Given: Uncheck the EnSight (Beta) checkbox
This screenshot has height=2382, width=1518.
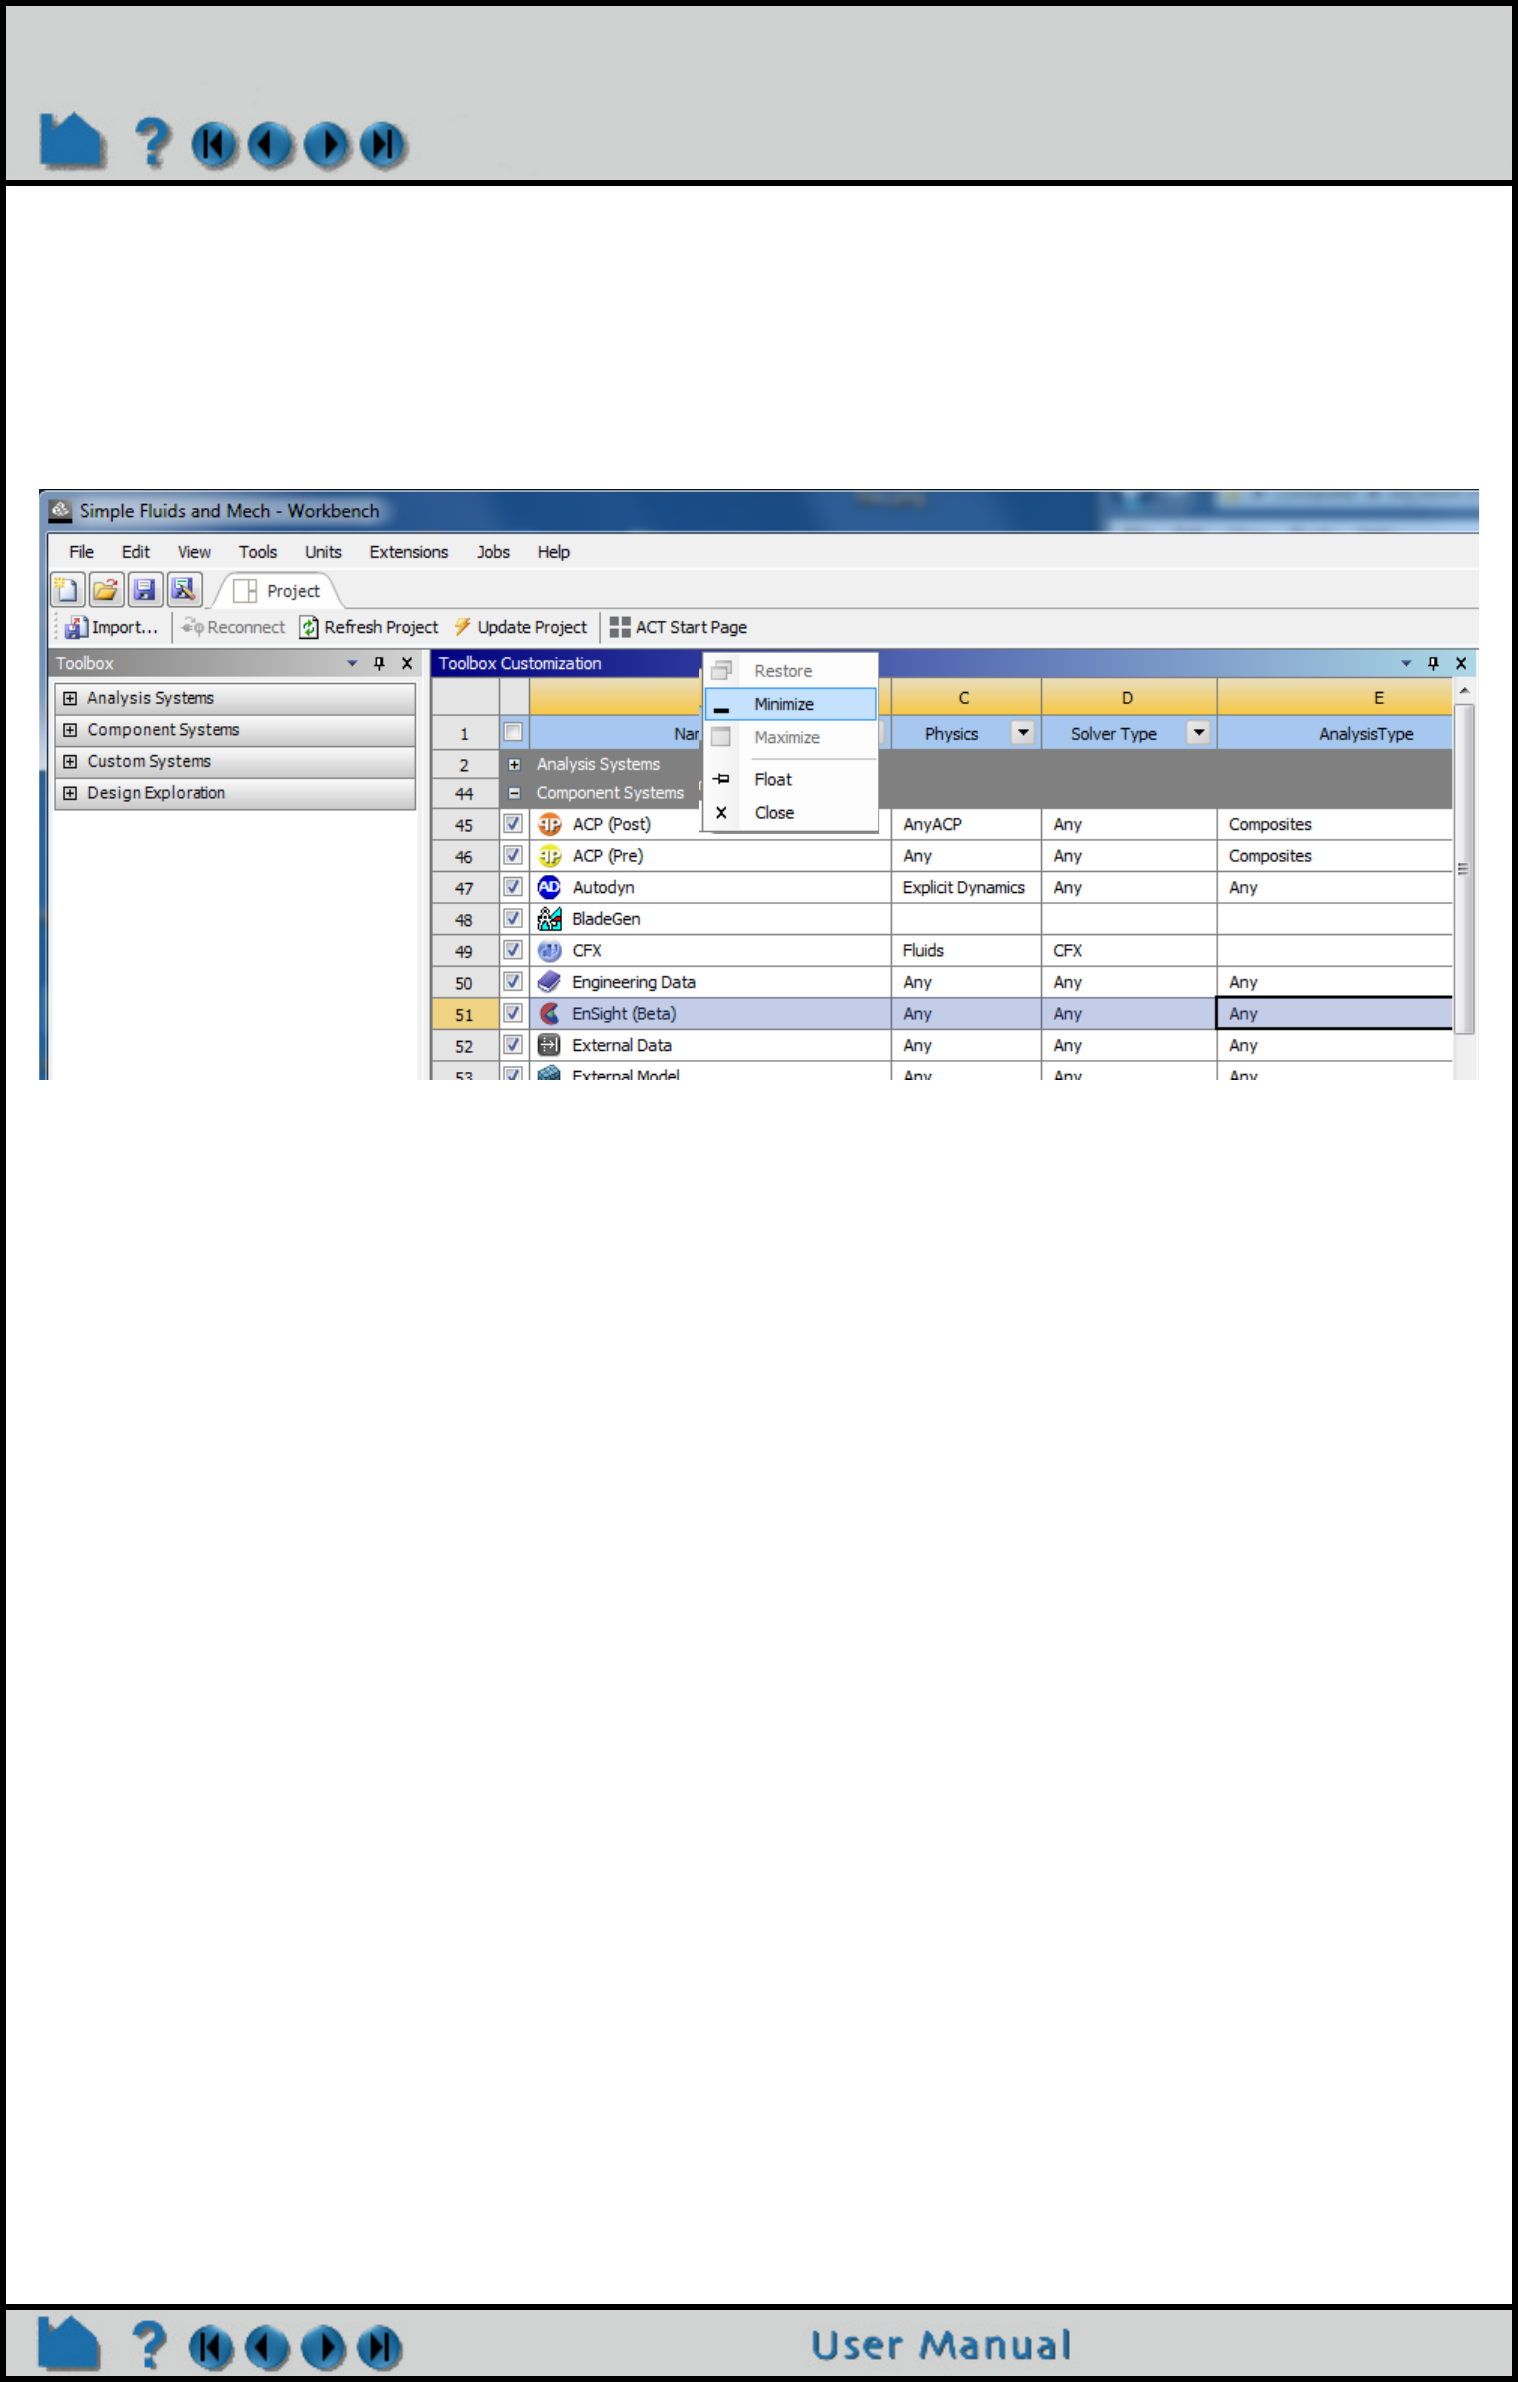Looking at the screenshot, I should [x=513, y=1013].
